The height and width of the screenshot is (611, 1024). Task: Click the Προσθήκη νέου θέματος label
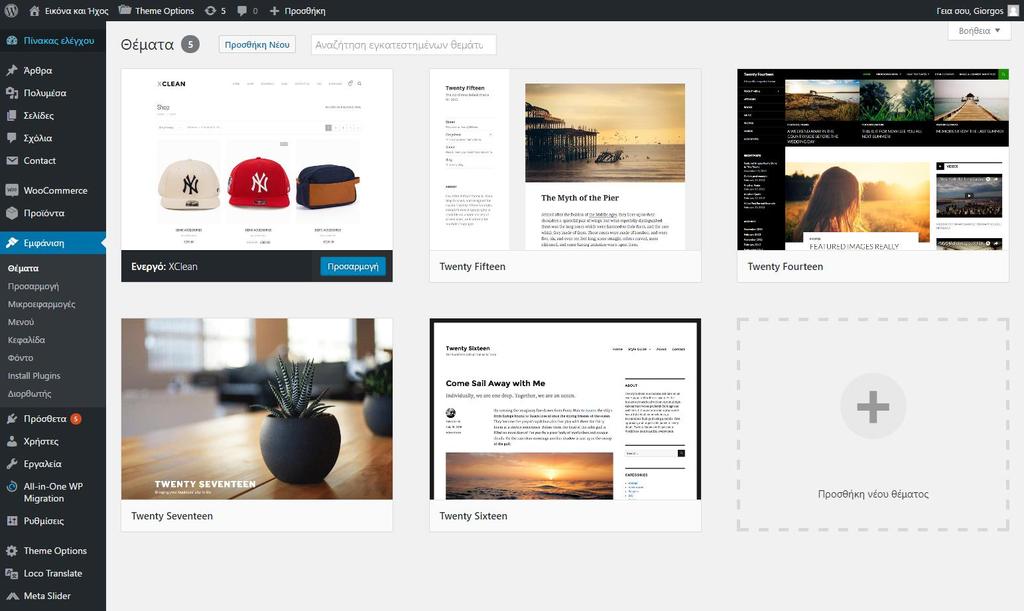(x=873, y=494)
